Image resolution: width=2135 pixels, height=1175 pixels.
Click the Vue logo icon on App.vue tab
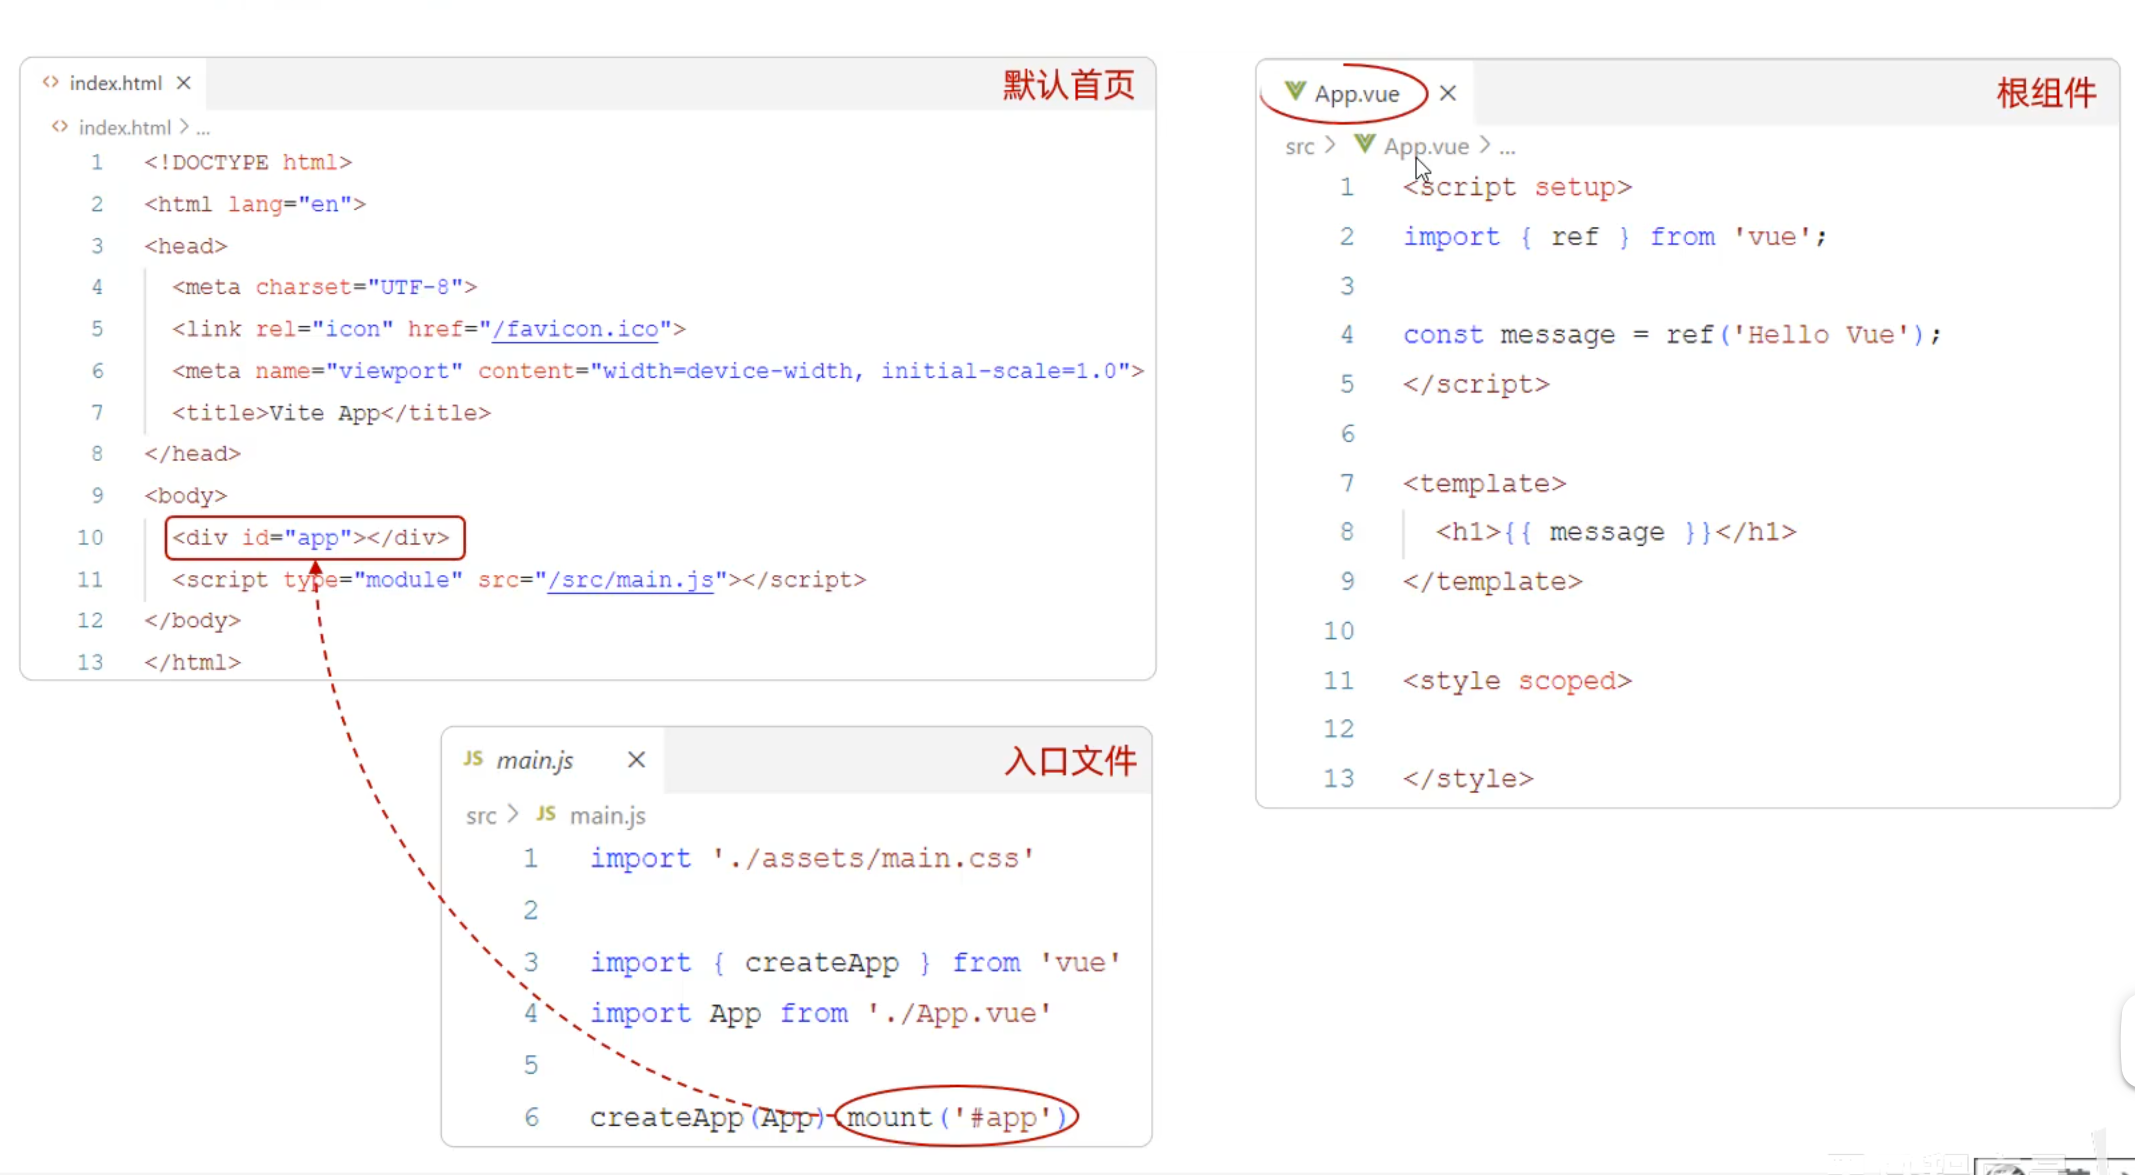pos(1295,92)
